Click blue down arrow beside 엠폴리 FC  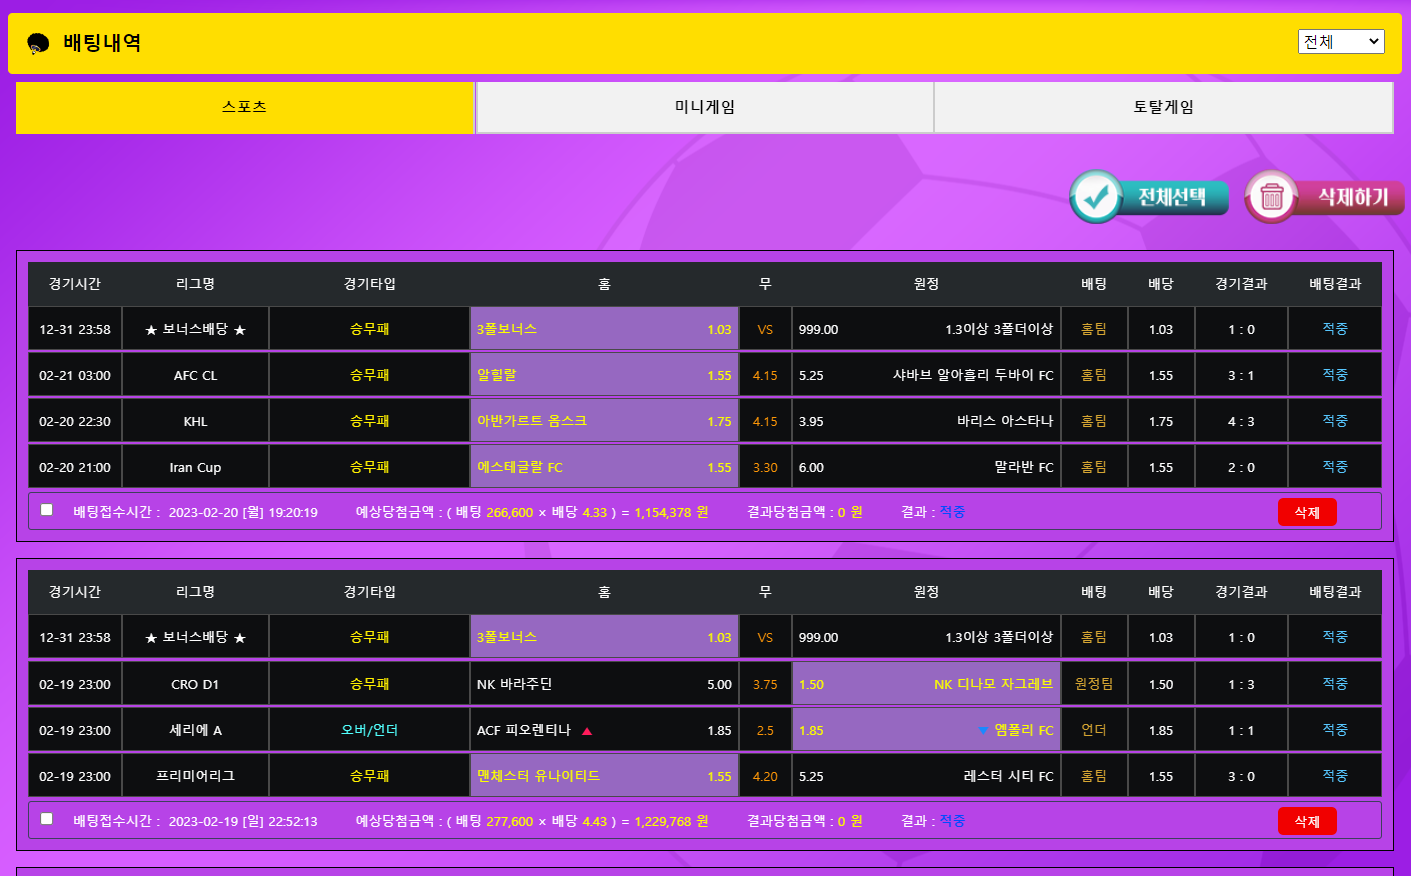point(983,731)
